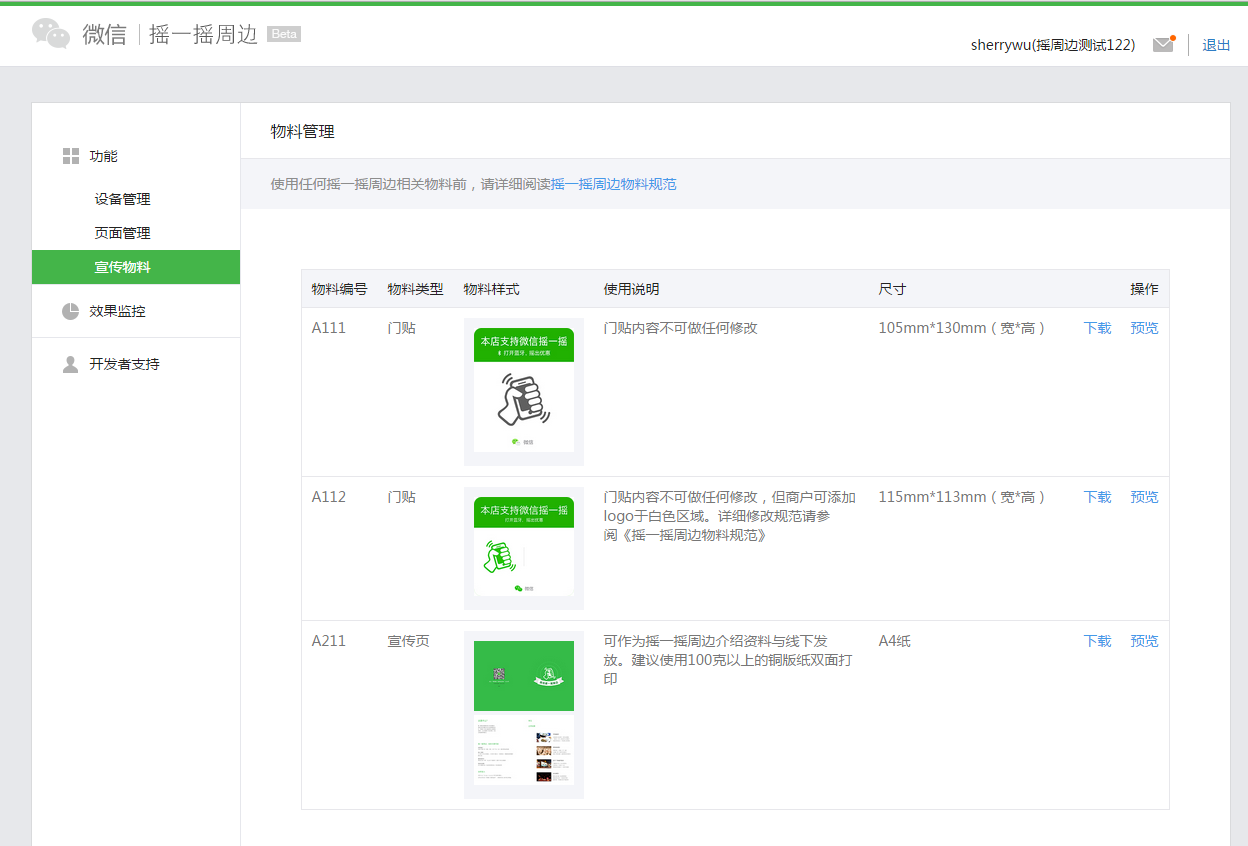Click the 物料样式 column header

pyautogui.click(x=491, y=289)
